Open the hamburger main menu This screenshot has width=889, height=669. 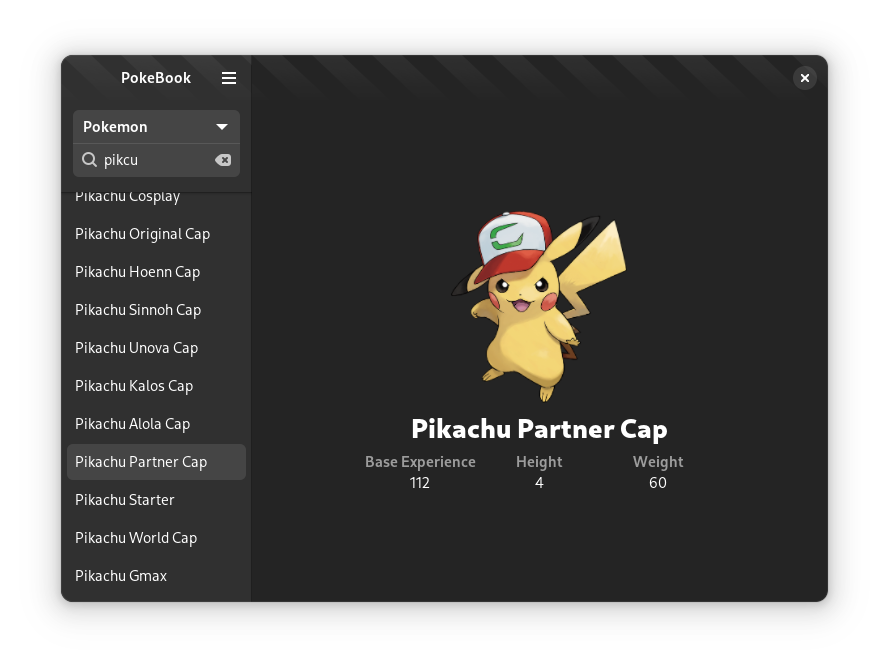pos(228,78)
